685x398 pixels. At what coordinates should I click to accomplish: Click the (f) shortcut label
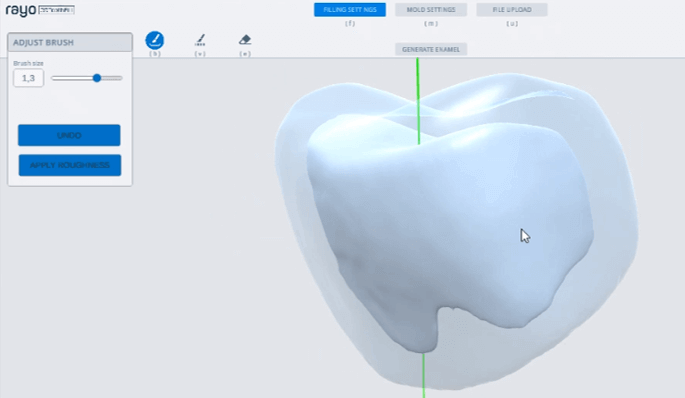tap(350, 24)
